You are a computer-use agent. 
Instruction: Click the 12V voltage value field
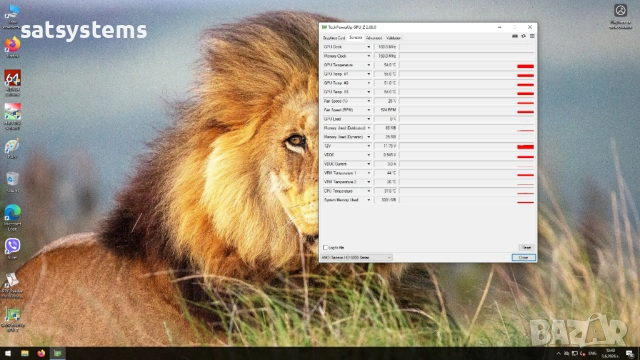(386, 146)
